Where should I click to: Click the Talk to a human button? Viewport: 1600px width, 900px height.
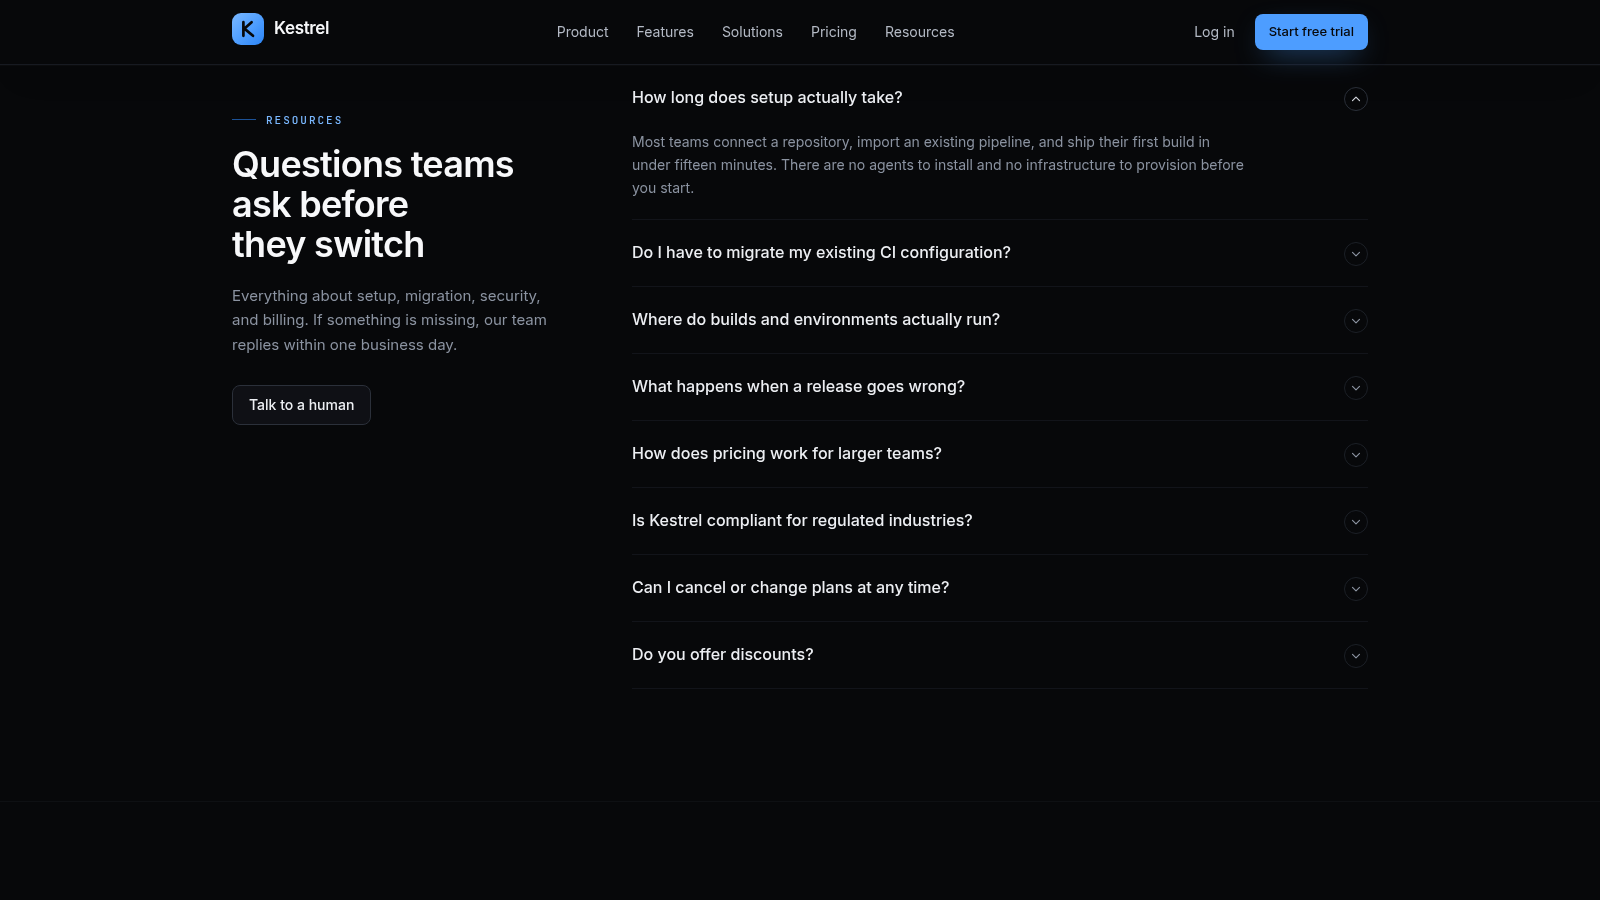[301, 405]
